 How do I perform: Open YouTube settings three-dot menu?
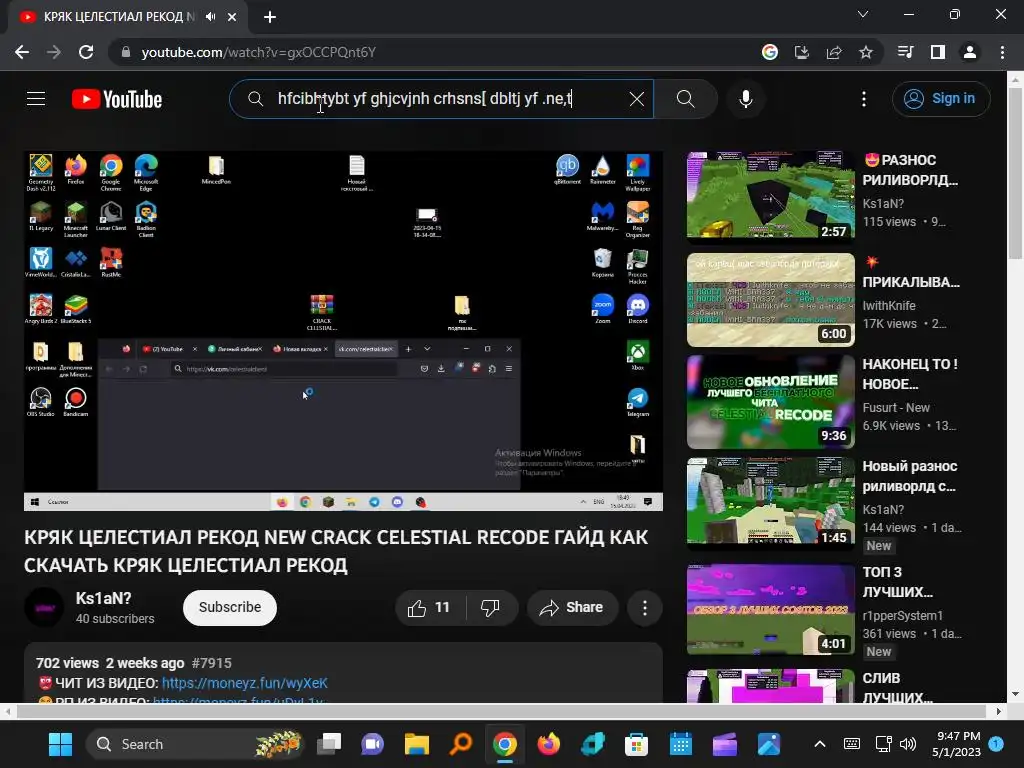click(863, 99)
